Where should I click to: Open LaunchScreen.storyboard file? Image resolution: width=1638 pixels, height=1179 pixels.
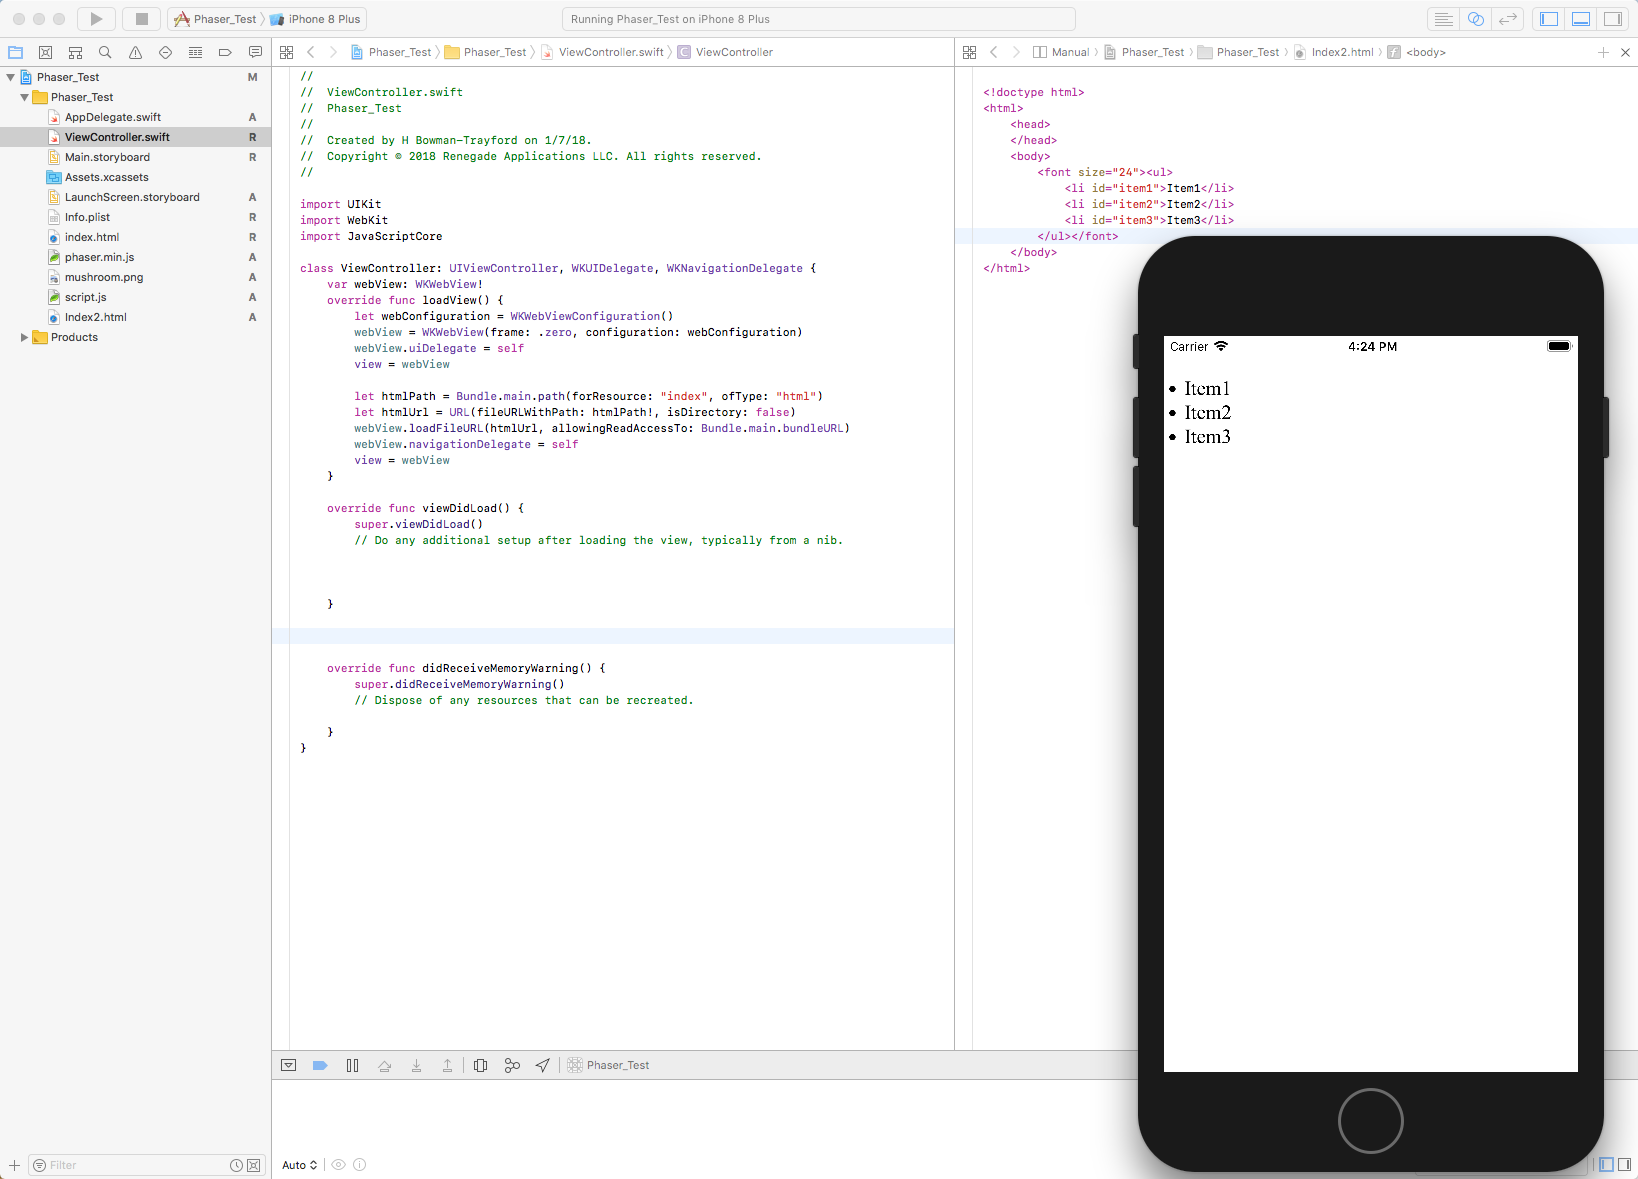(x=132, y=197)
